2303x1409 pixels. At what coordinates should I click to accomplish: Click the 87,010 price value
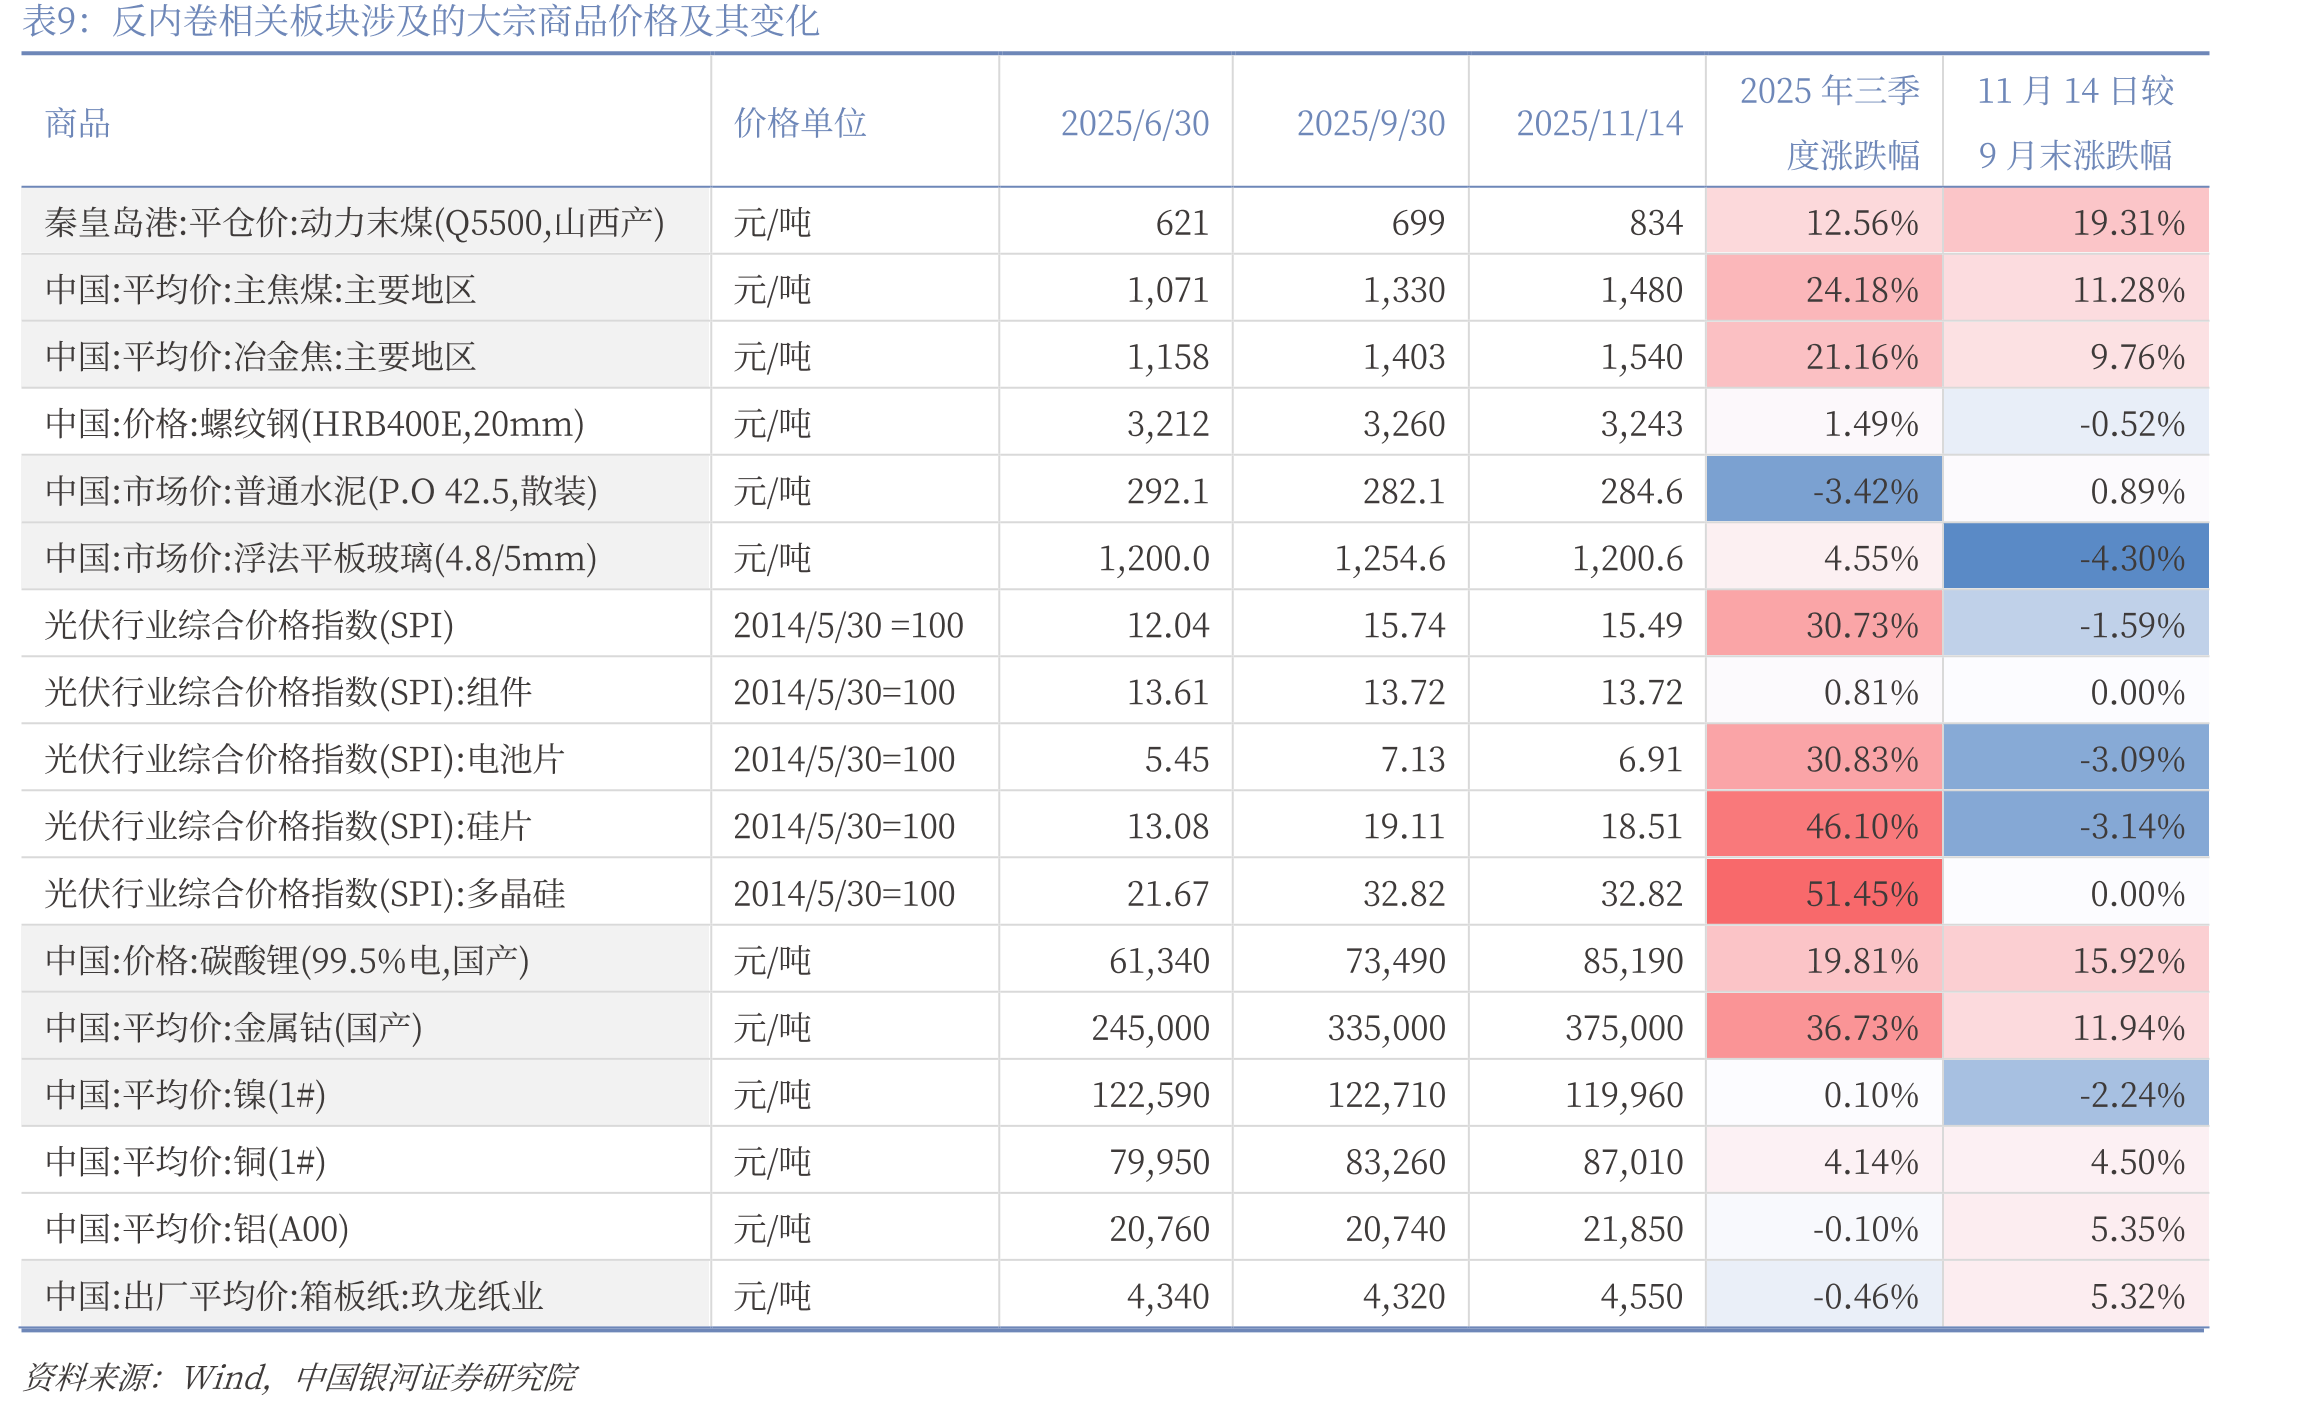tap(1633, 1161)
